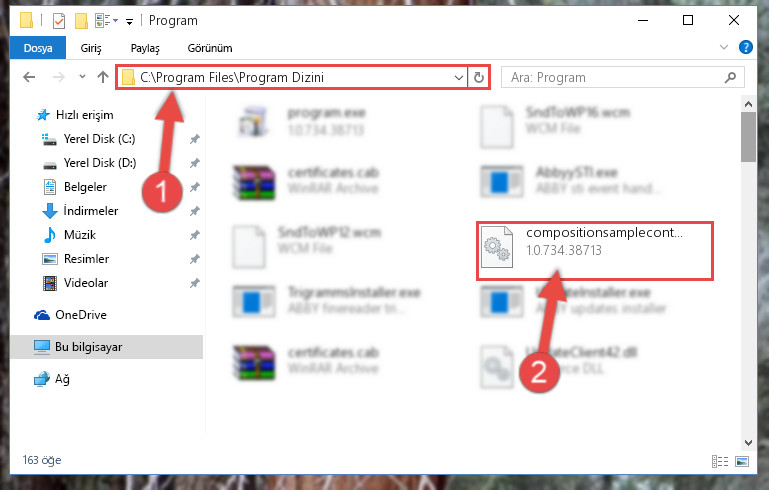Go back with the left arrow button
The height and width of the screenshot is (490, 769).
pos(29,77)
